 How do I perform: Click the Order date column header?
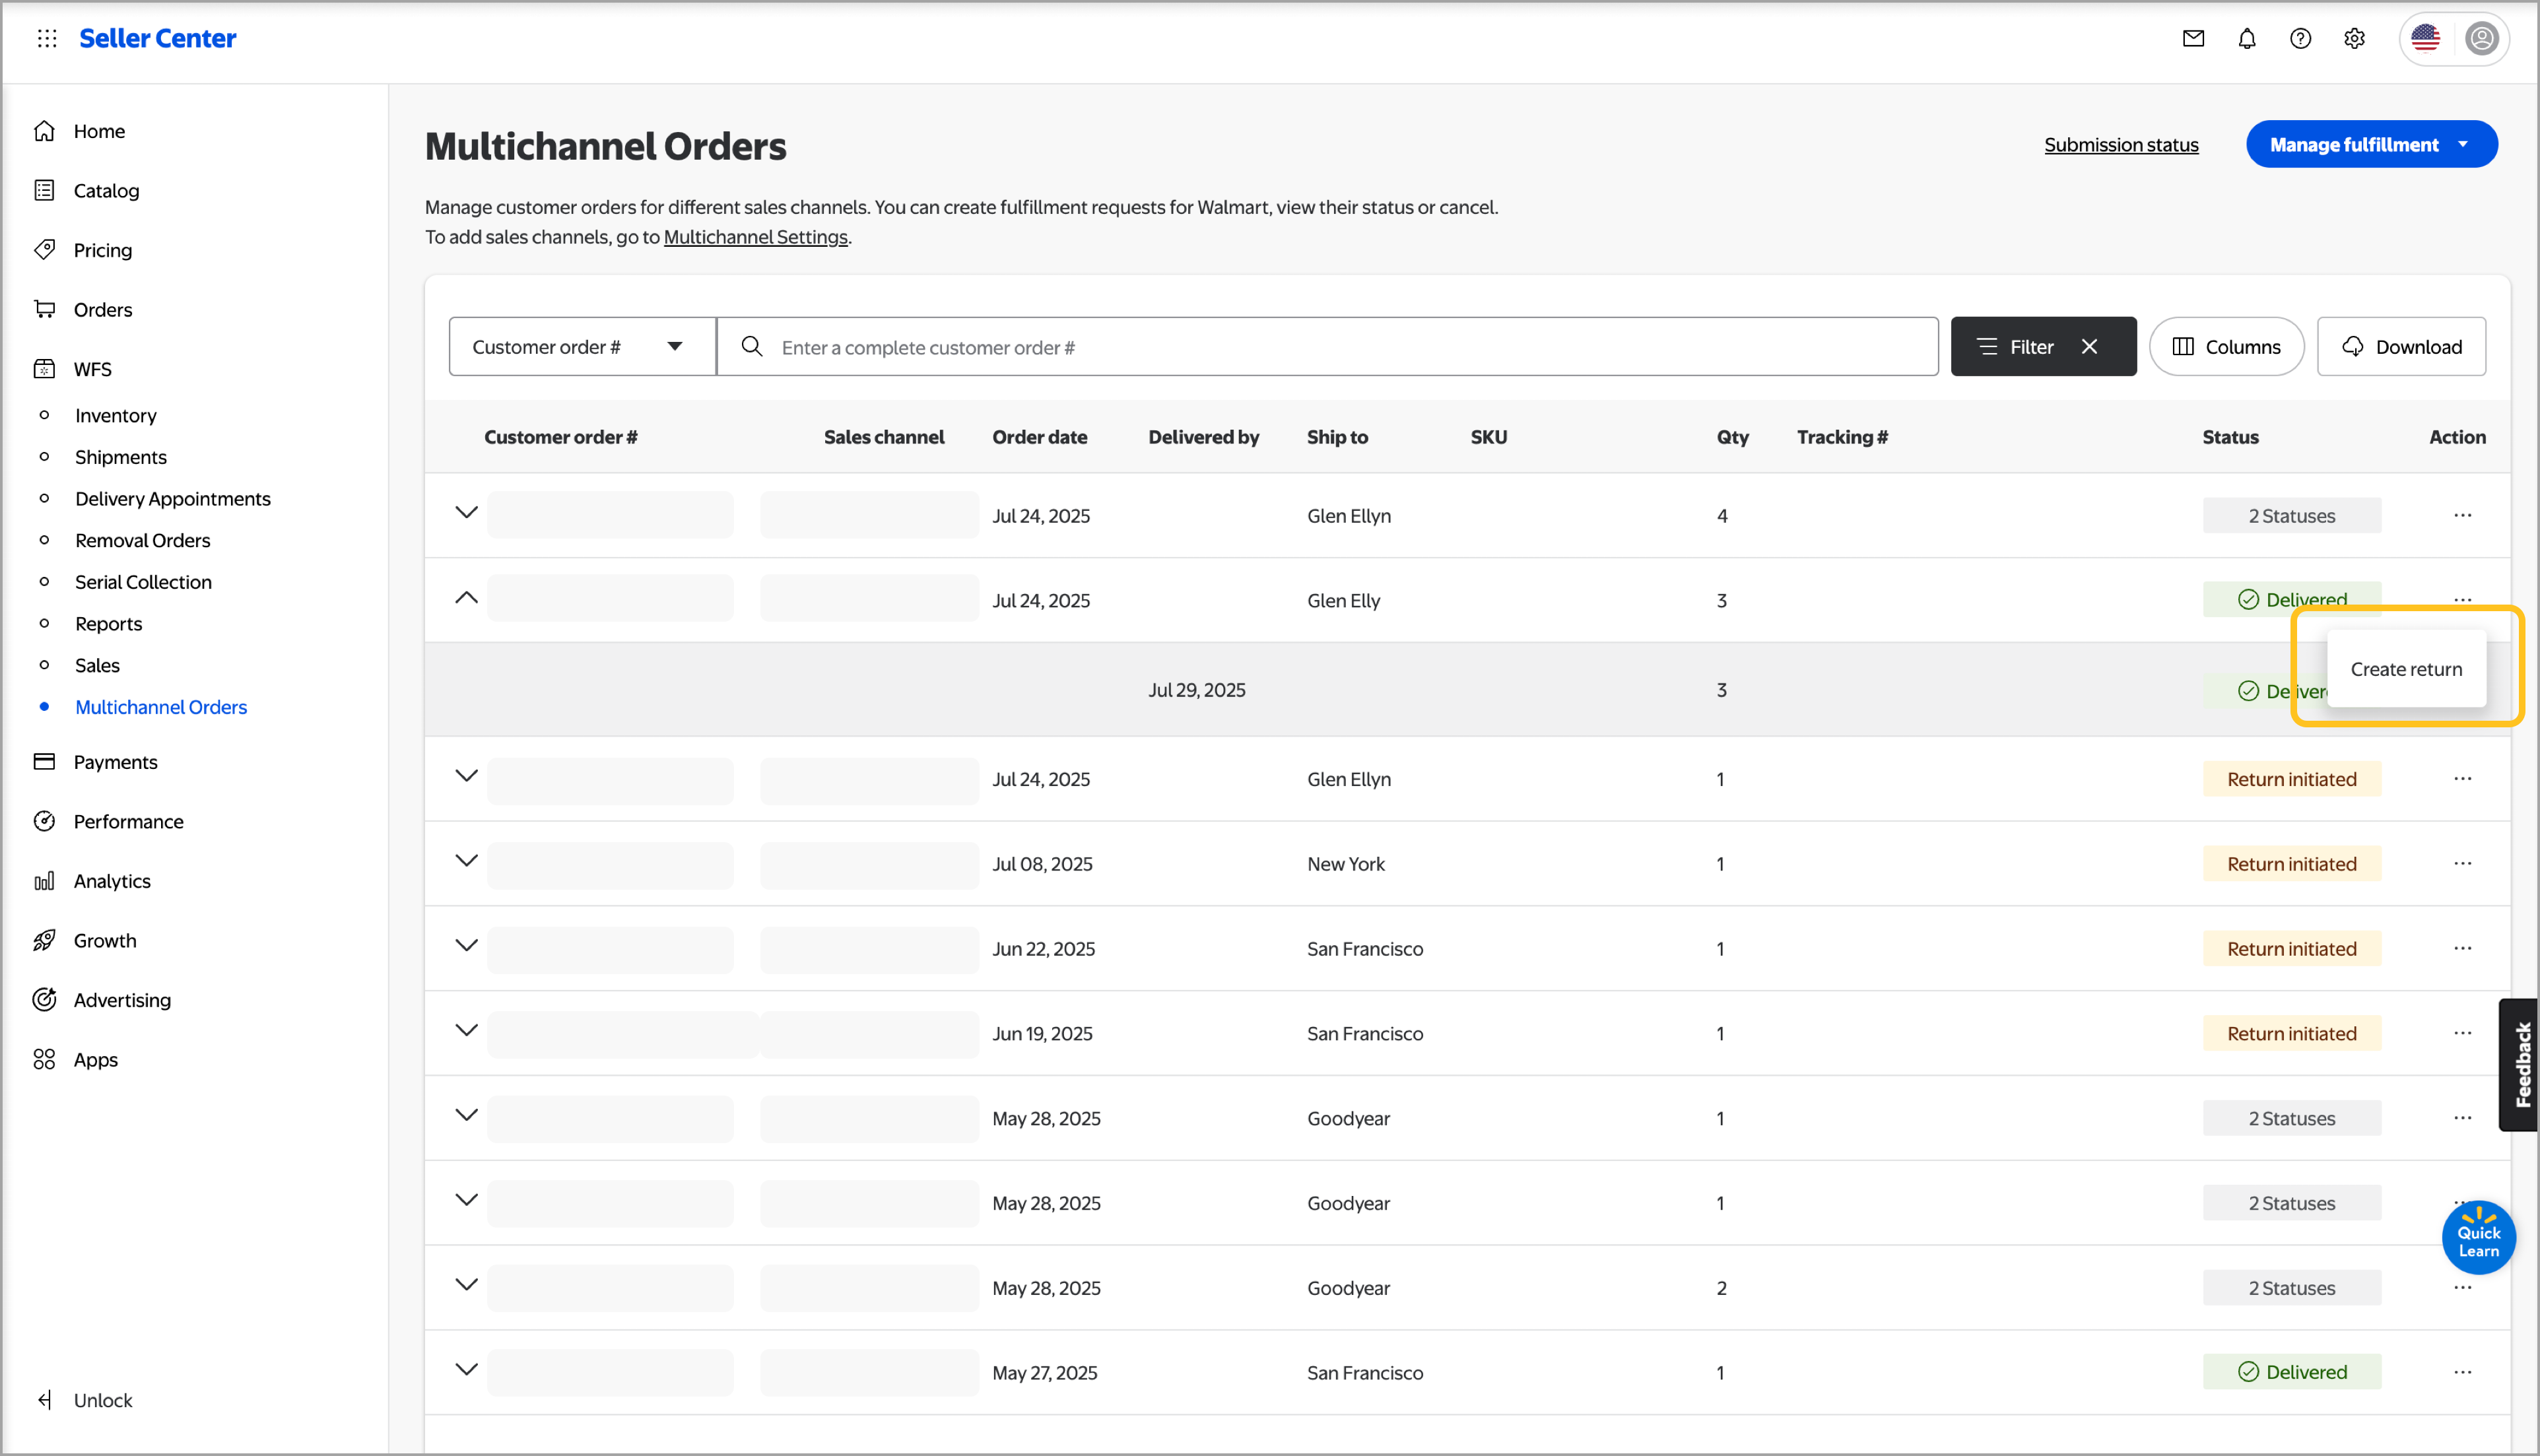(x=1039, y=437)
